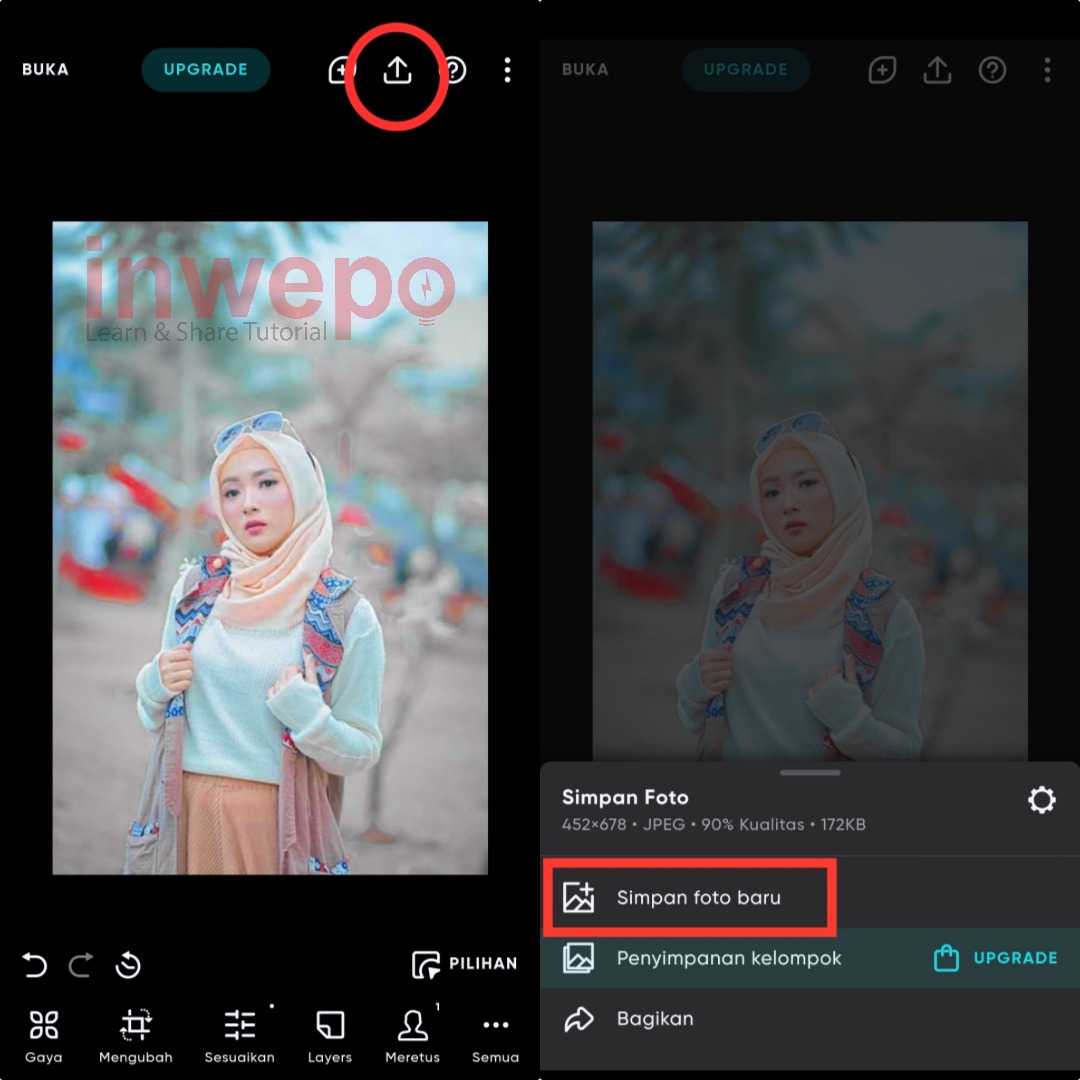Screen dimensions: 1080x1080
Task: Open export settings via the gear icon
Action: pos(1042,799)
